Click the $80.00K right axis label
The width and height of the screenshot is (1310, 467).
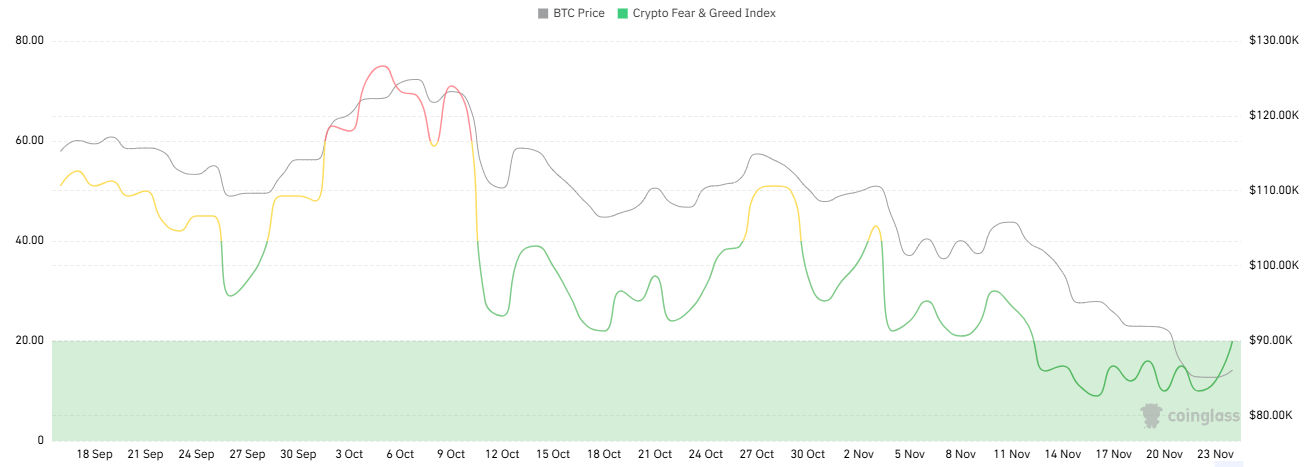coord(1272,416)
